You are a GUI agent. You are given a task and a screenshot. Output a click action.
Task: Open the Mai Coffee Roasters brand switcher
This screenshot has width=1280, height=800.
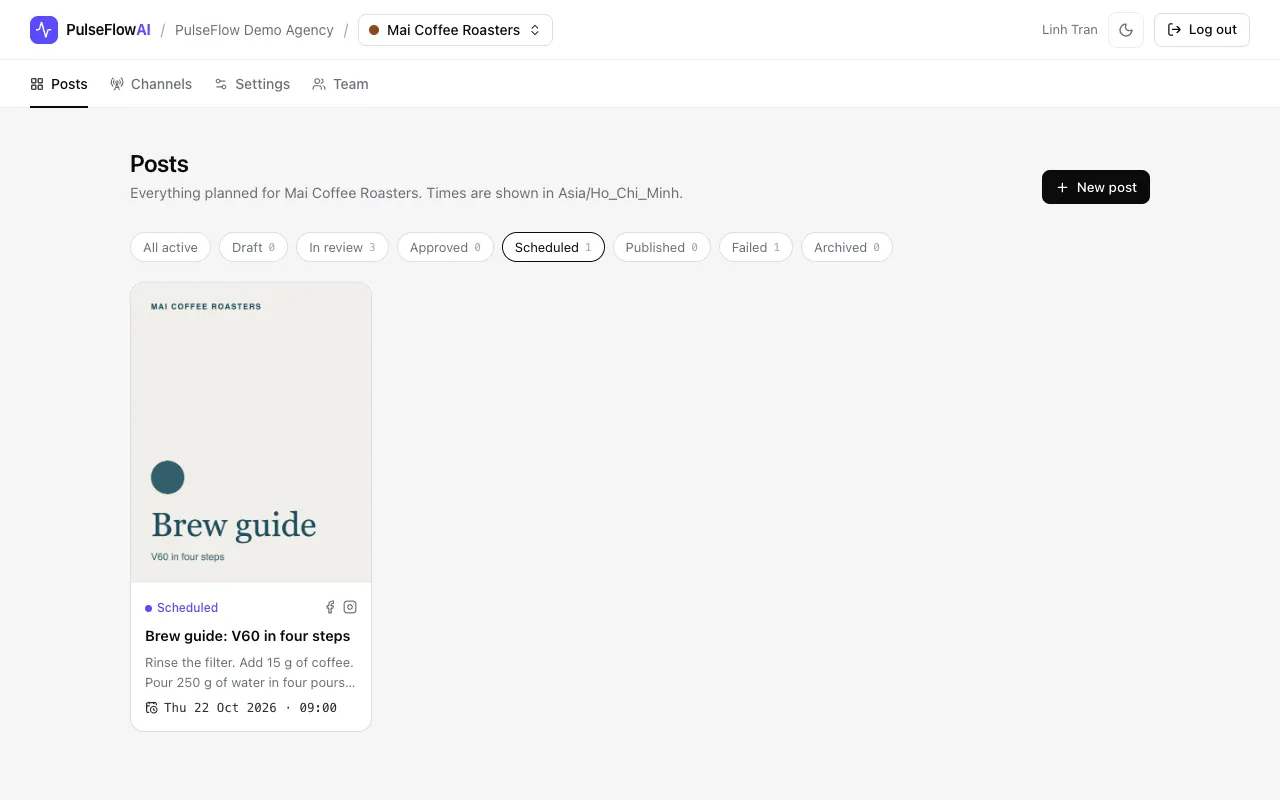pyautogui.click(x=455, y=30)
